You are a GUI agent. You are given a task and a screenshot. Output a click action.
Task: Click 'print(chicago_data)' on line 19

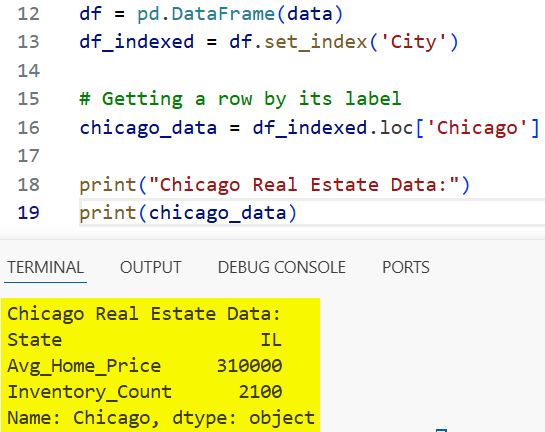point(188,213)
